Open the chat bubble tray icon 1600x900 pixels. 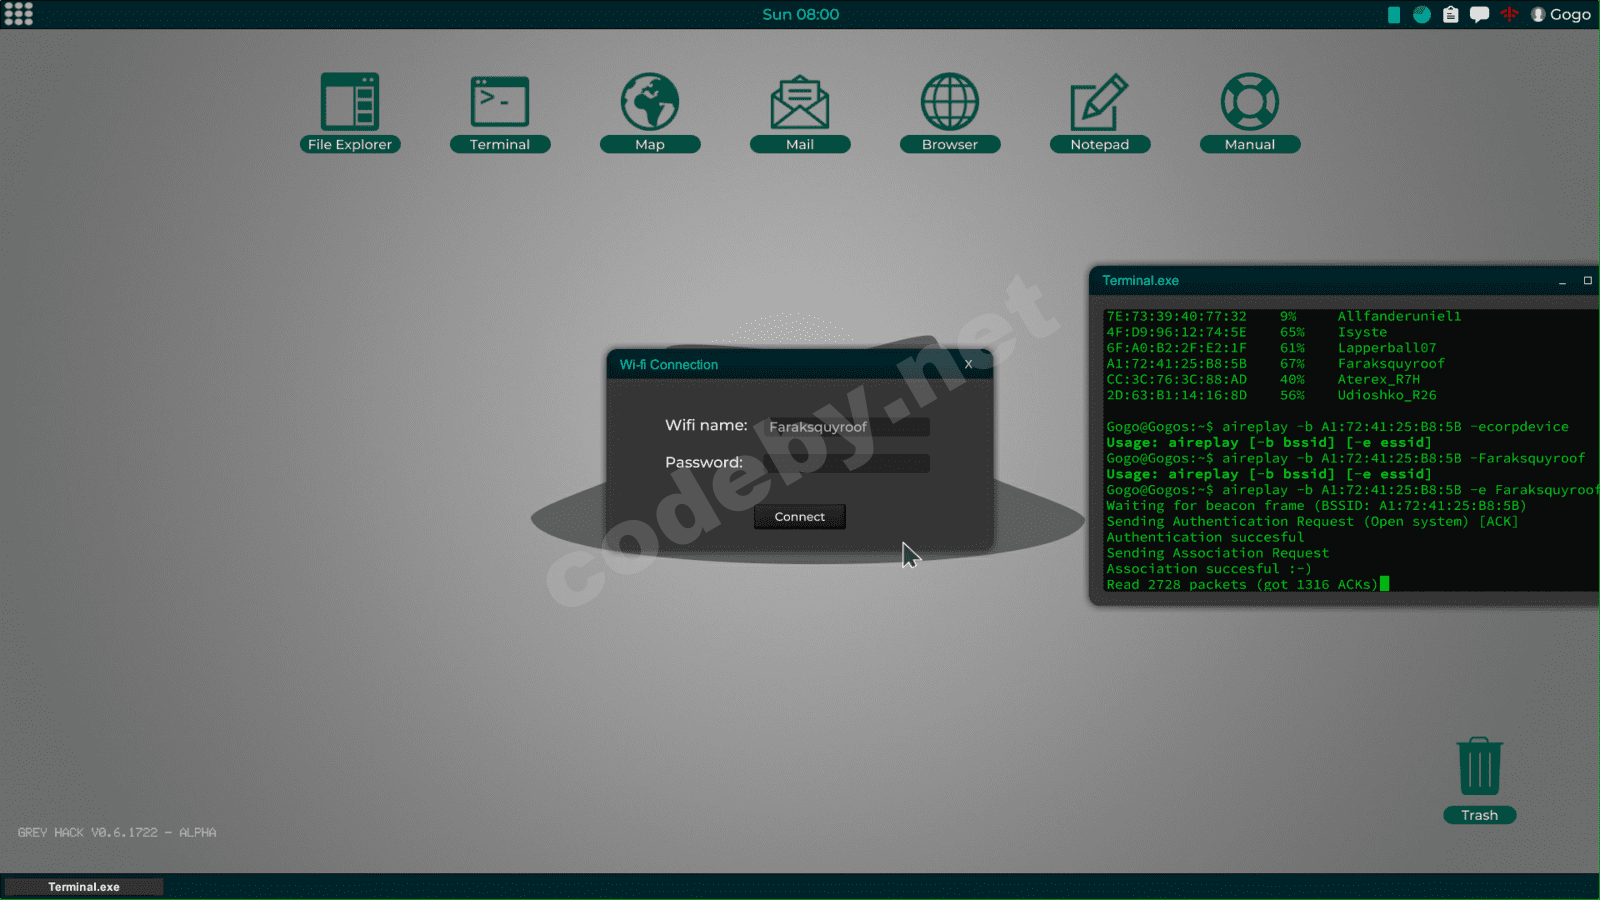click(x=1480, y=14)
